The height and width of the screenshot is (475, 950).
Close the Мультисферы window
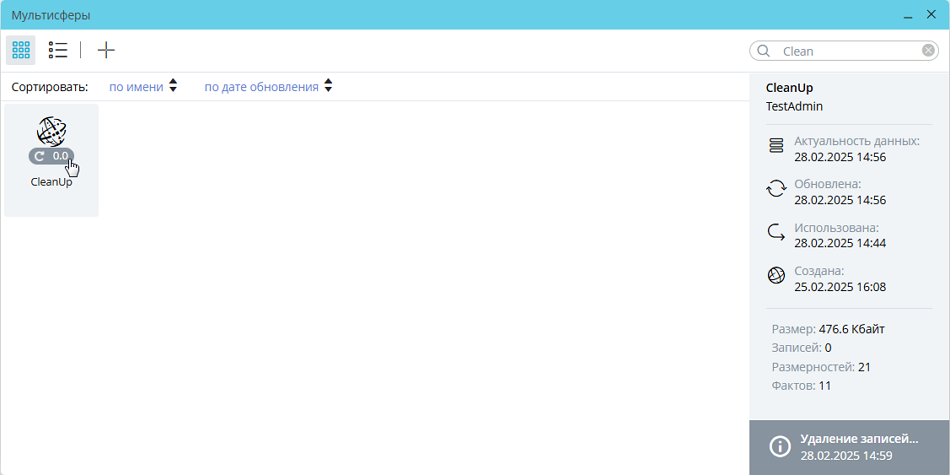point(931,15)
